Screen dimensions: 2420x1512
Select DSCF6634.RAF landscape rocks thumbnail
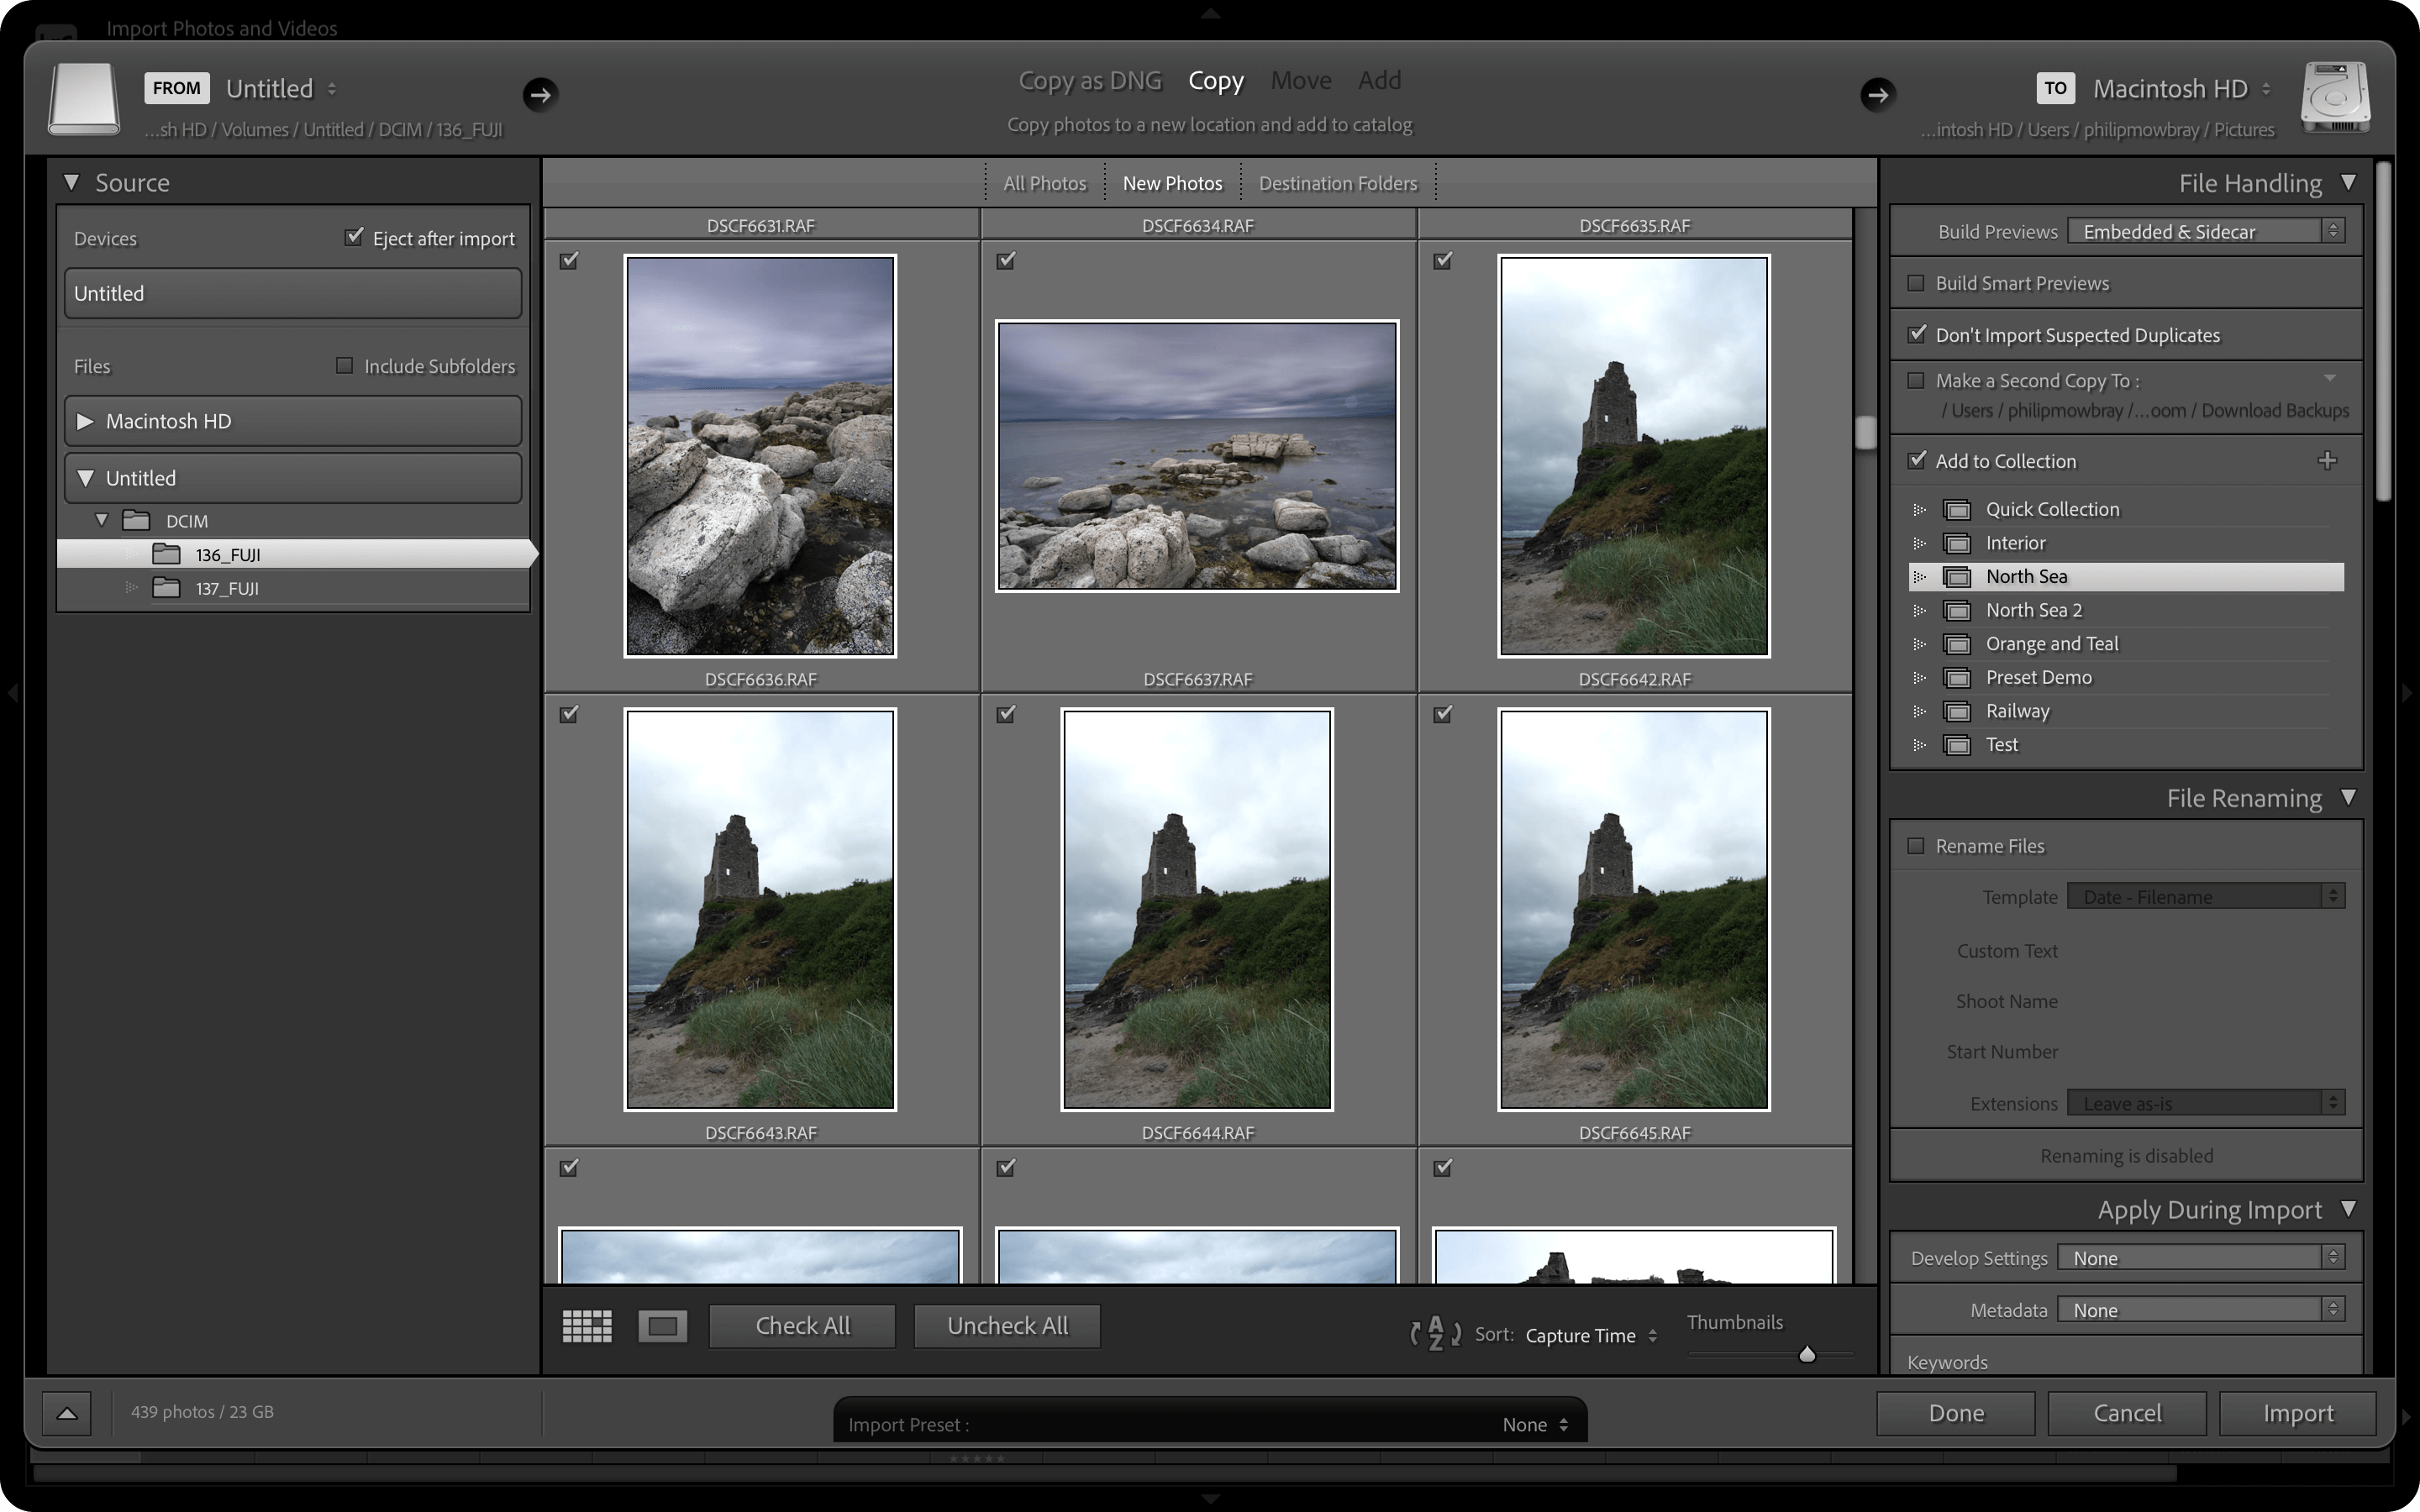pos(1197,456)
